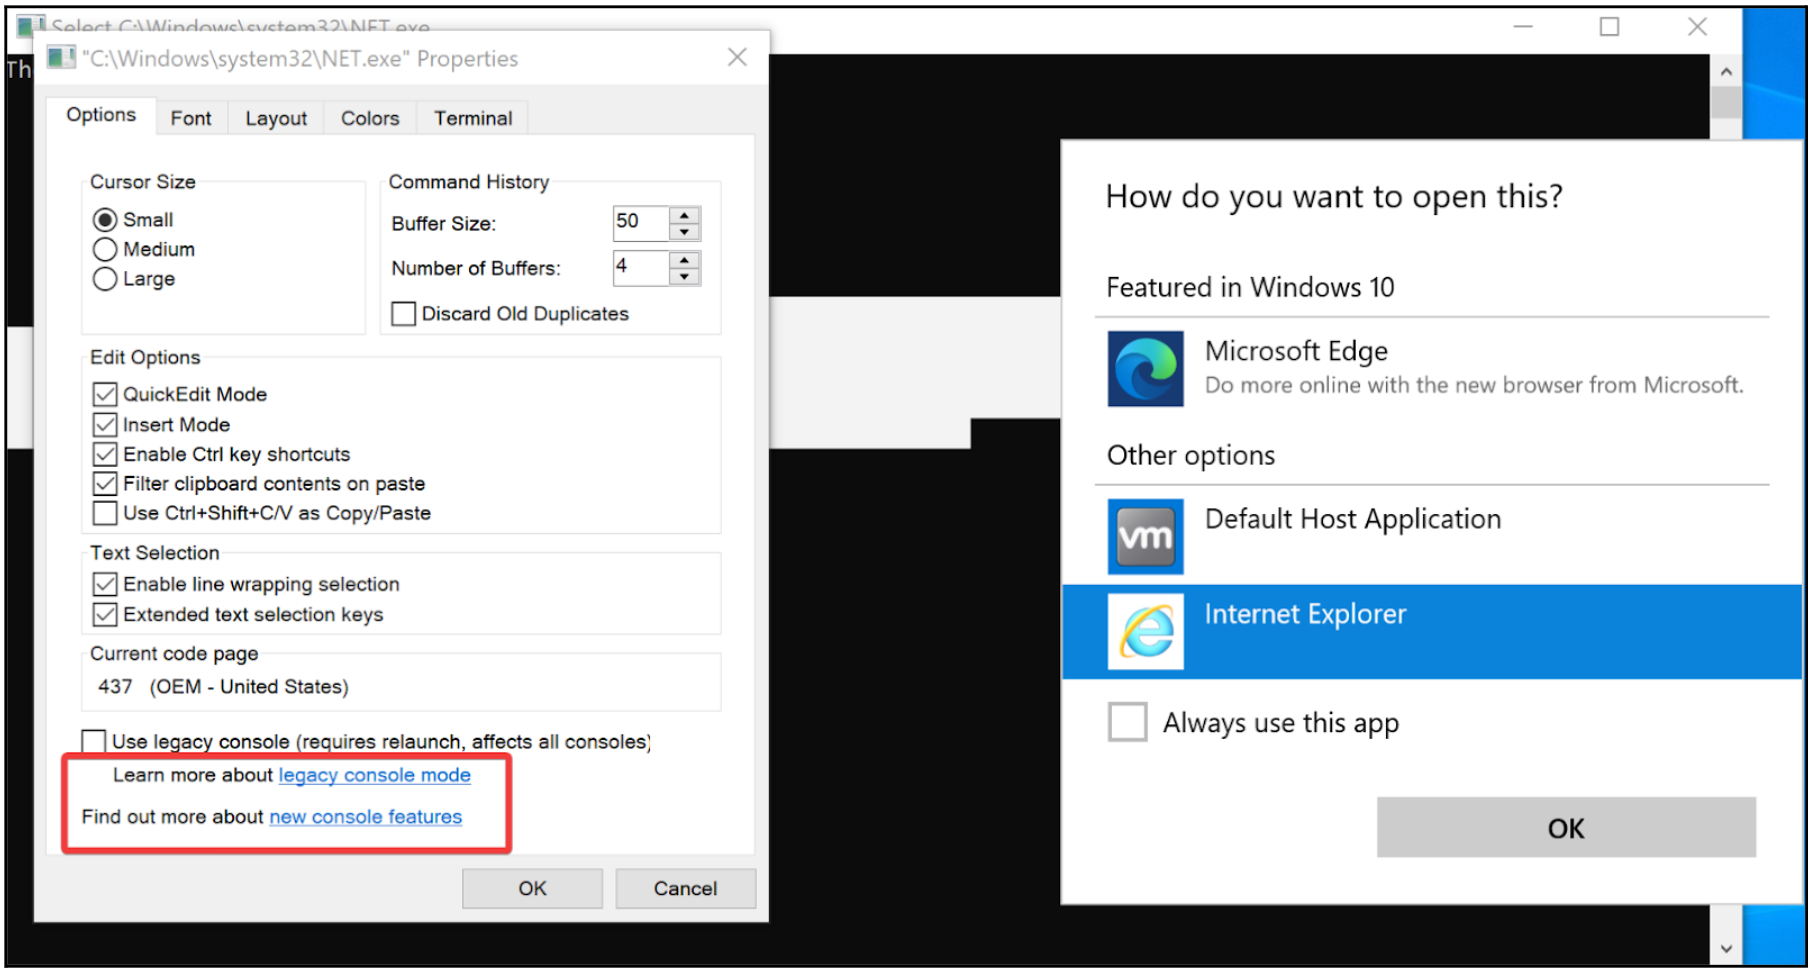Select Internet Explorer entry
1813x973 pixels.
tap(1432, 632)
